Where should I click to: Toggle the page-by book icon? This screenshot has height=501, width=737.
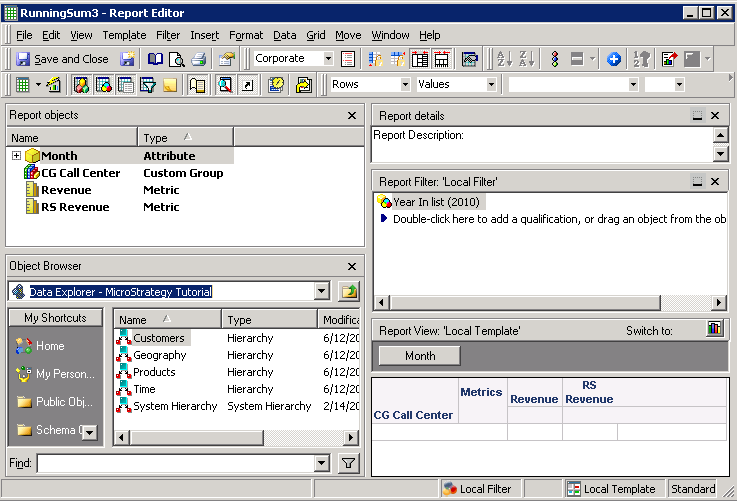(197, 85)
